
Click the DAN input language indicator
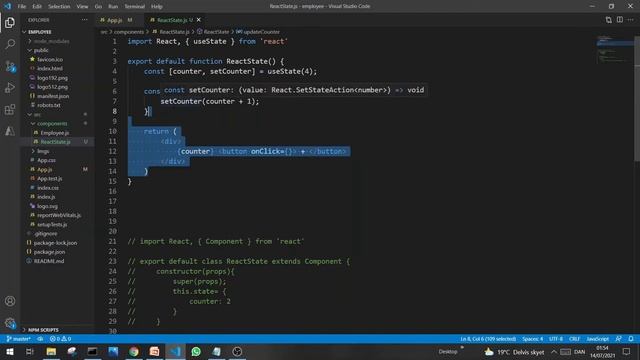(579, 351)
